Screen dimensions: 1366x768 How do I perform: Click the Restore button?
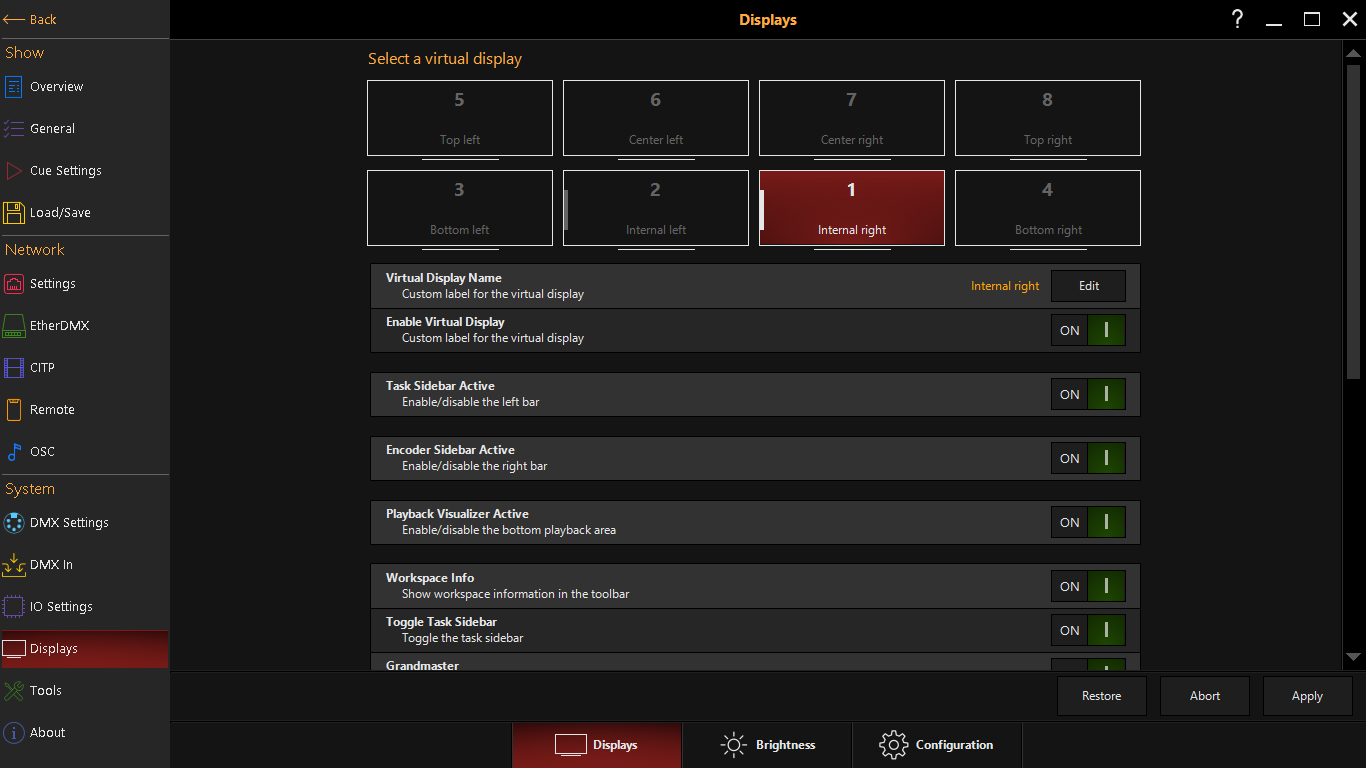pos(1101,696)
